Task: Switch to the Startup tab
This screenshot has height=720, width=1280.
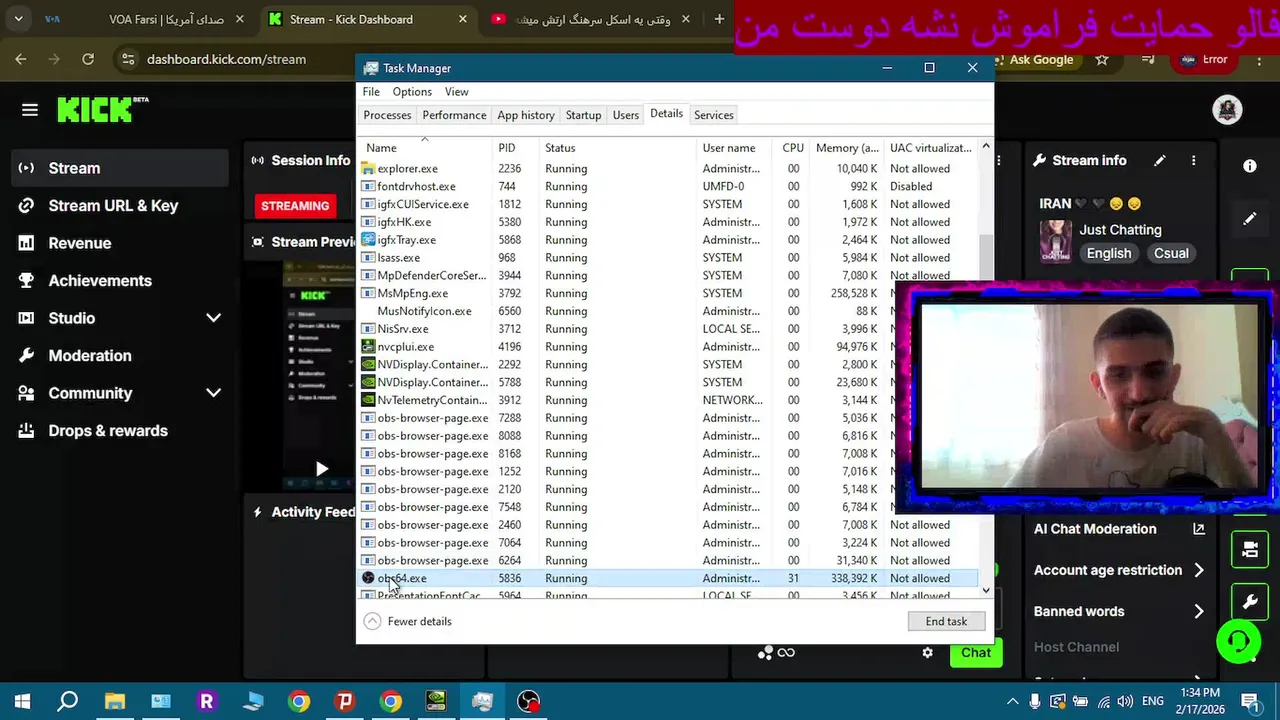Action: pos(583,115)
